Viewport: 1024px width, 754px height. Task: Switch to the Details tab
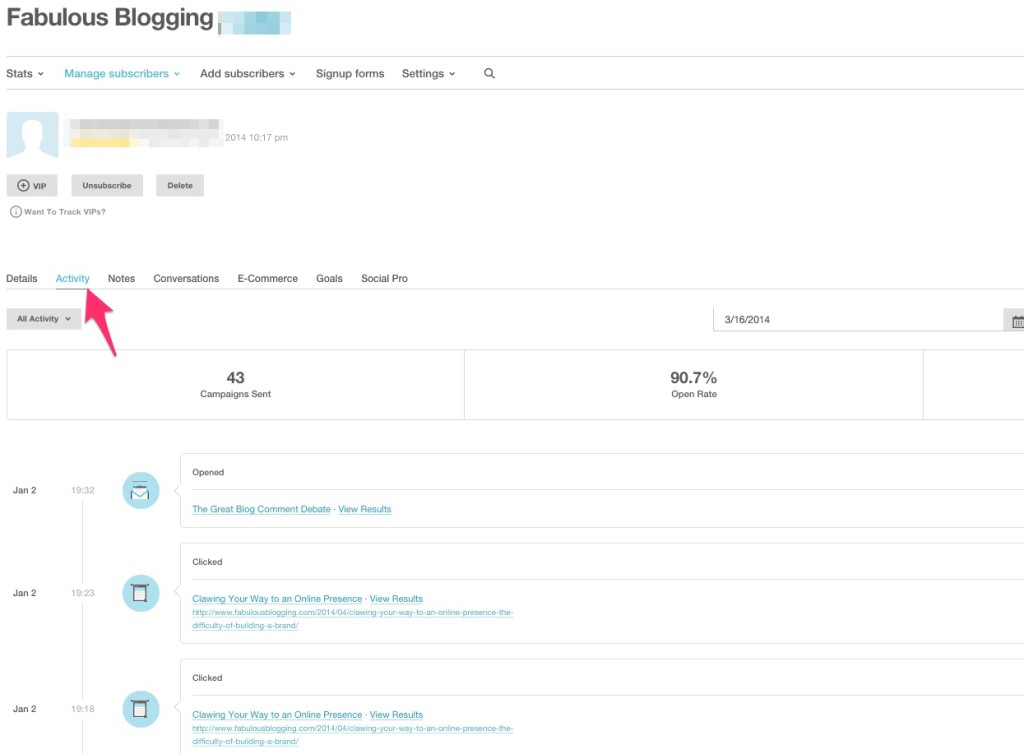[x=22, y=278]
